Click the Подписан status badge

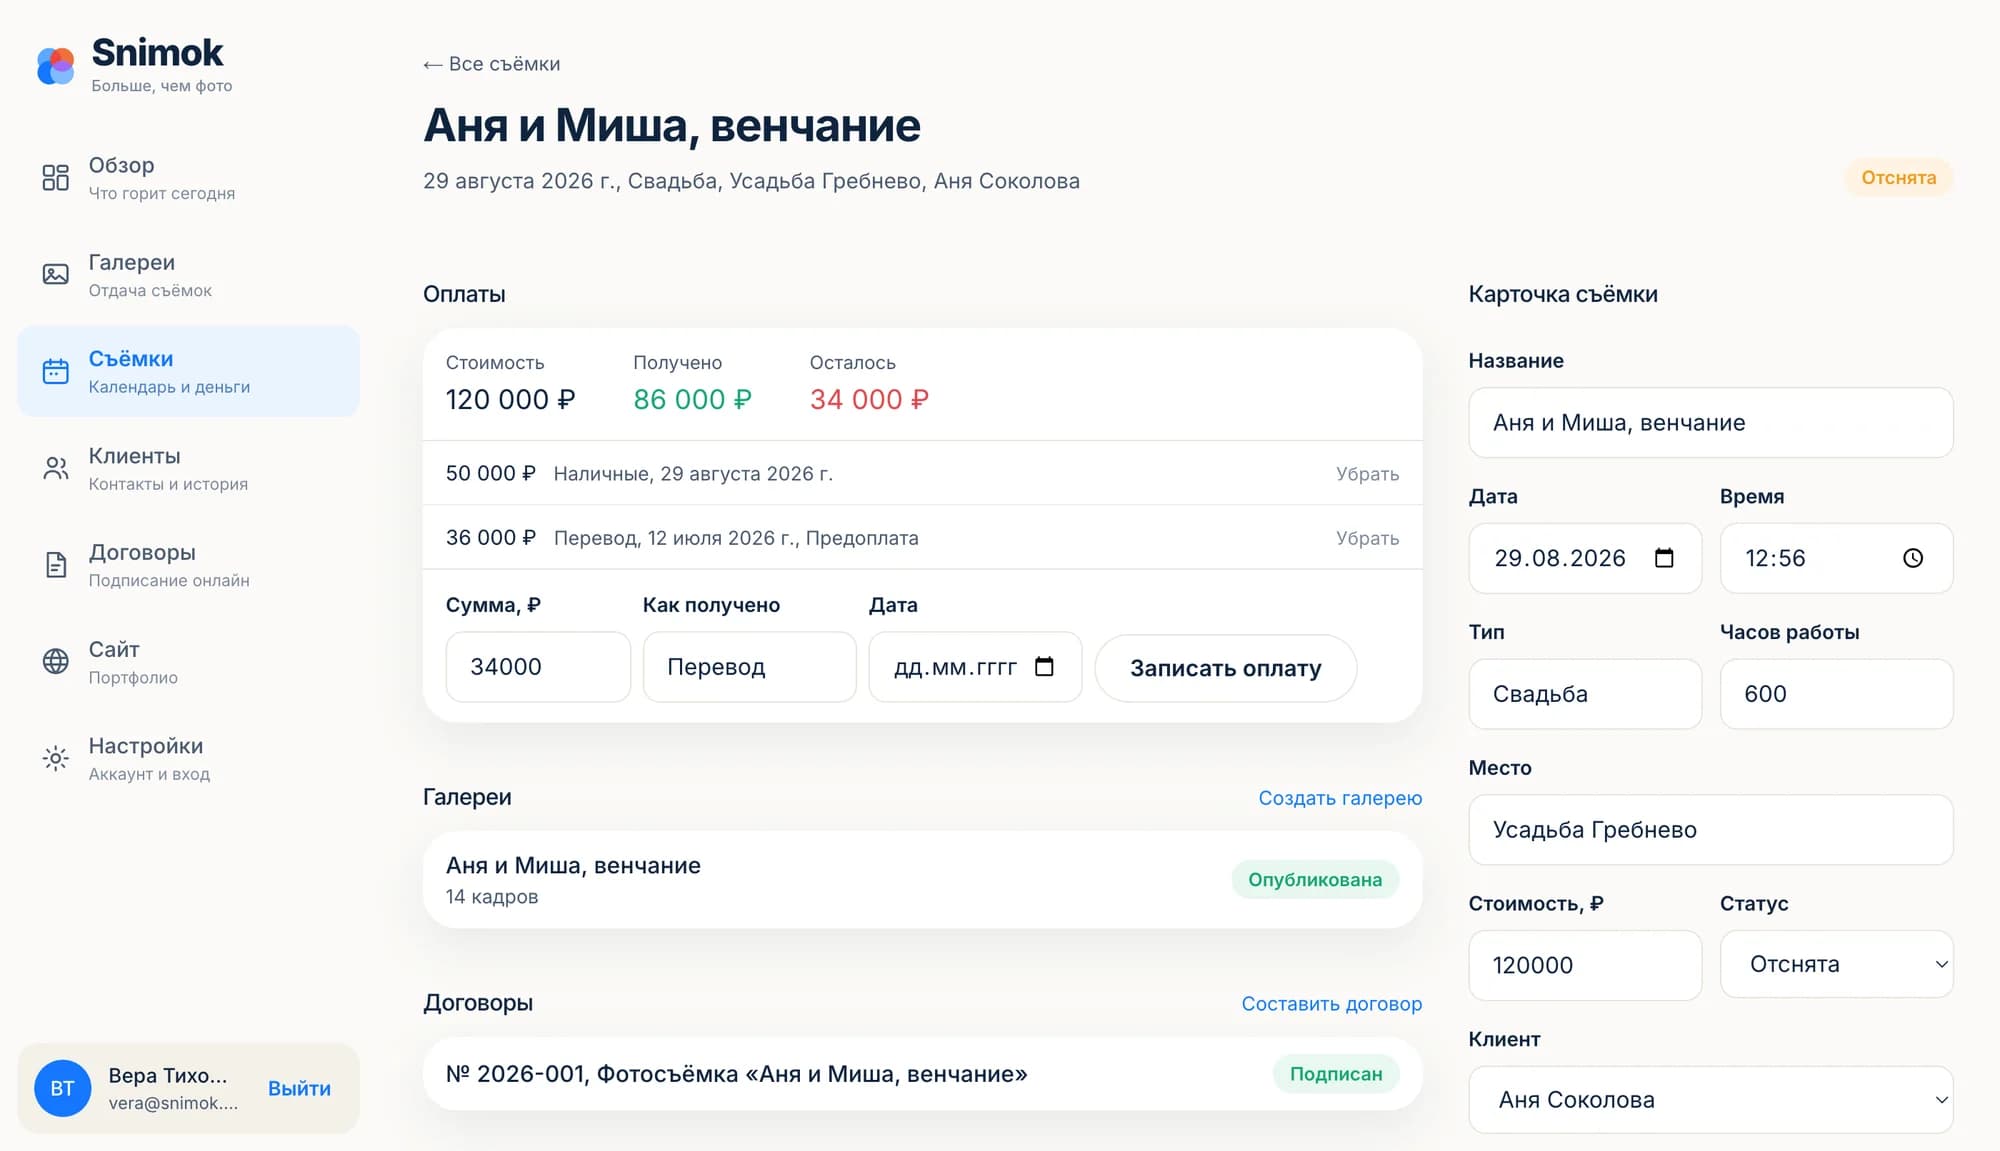[1336, 1074]
